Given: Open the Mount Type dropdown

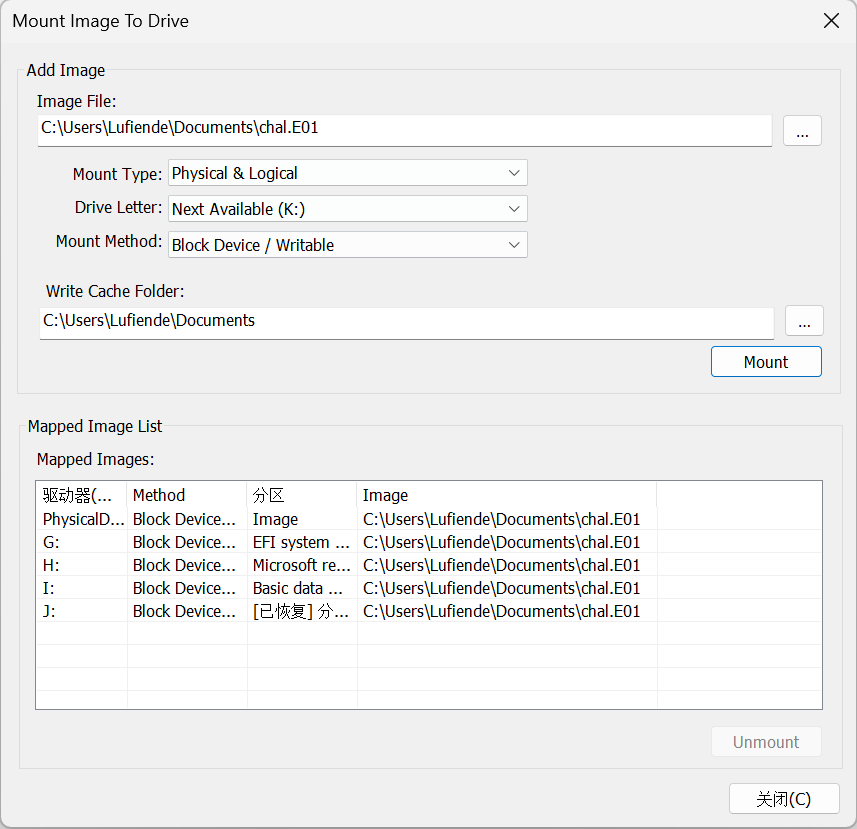Looking at the screenshot, I should [347, 173].
